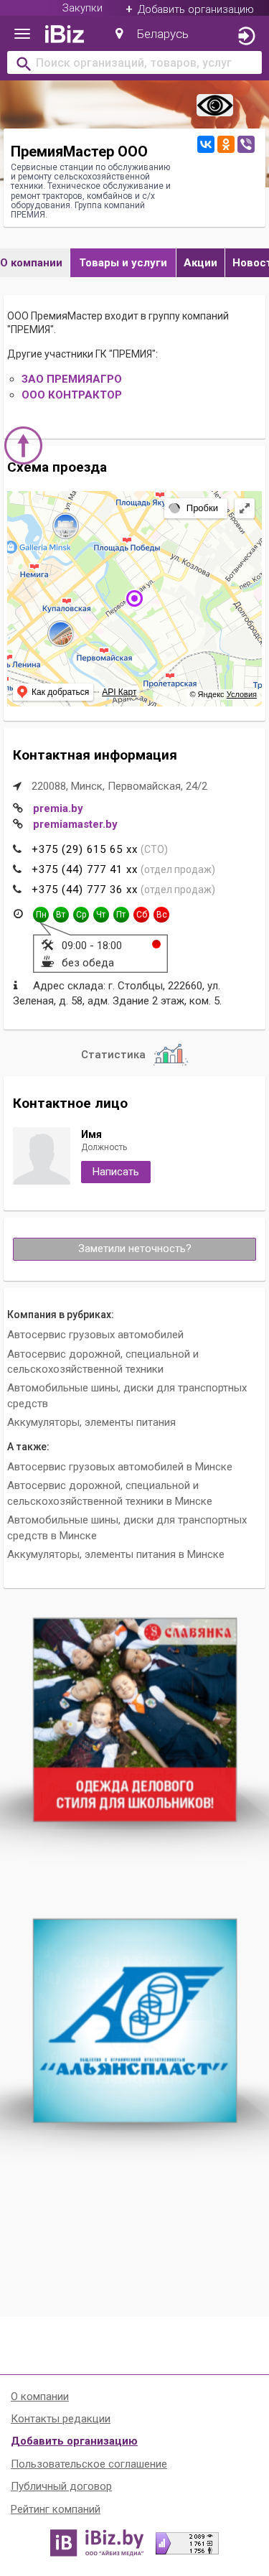Viewport: 269px width, 2576px height.
Task: Click the Заметили неточность? bar
Action: point(134,1248)
